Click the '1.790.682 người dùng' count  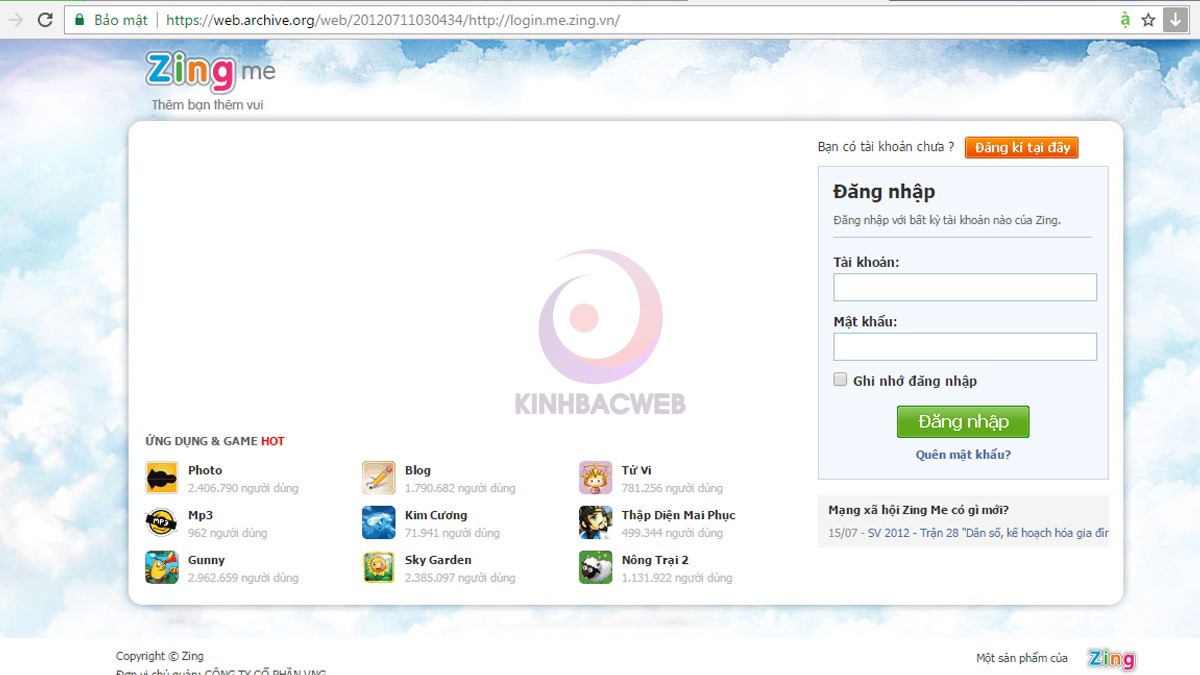460,488
